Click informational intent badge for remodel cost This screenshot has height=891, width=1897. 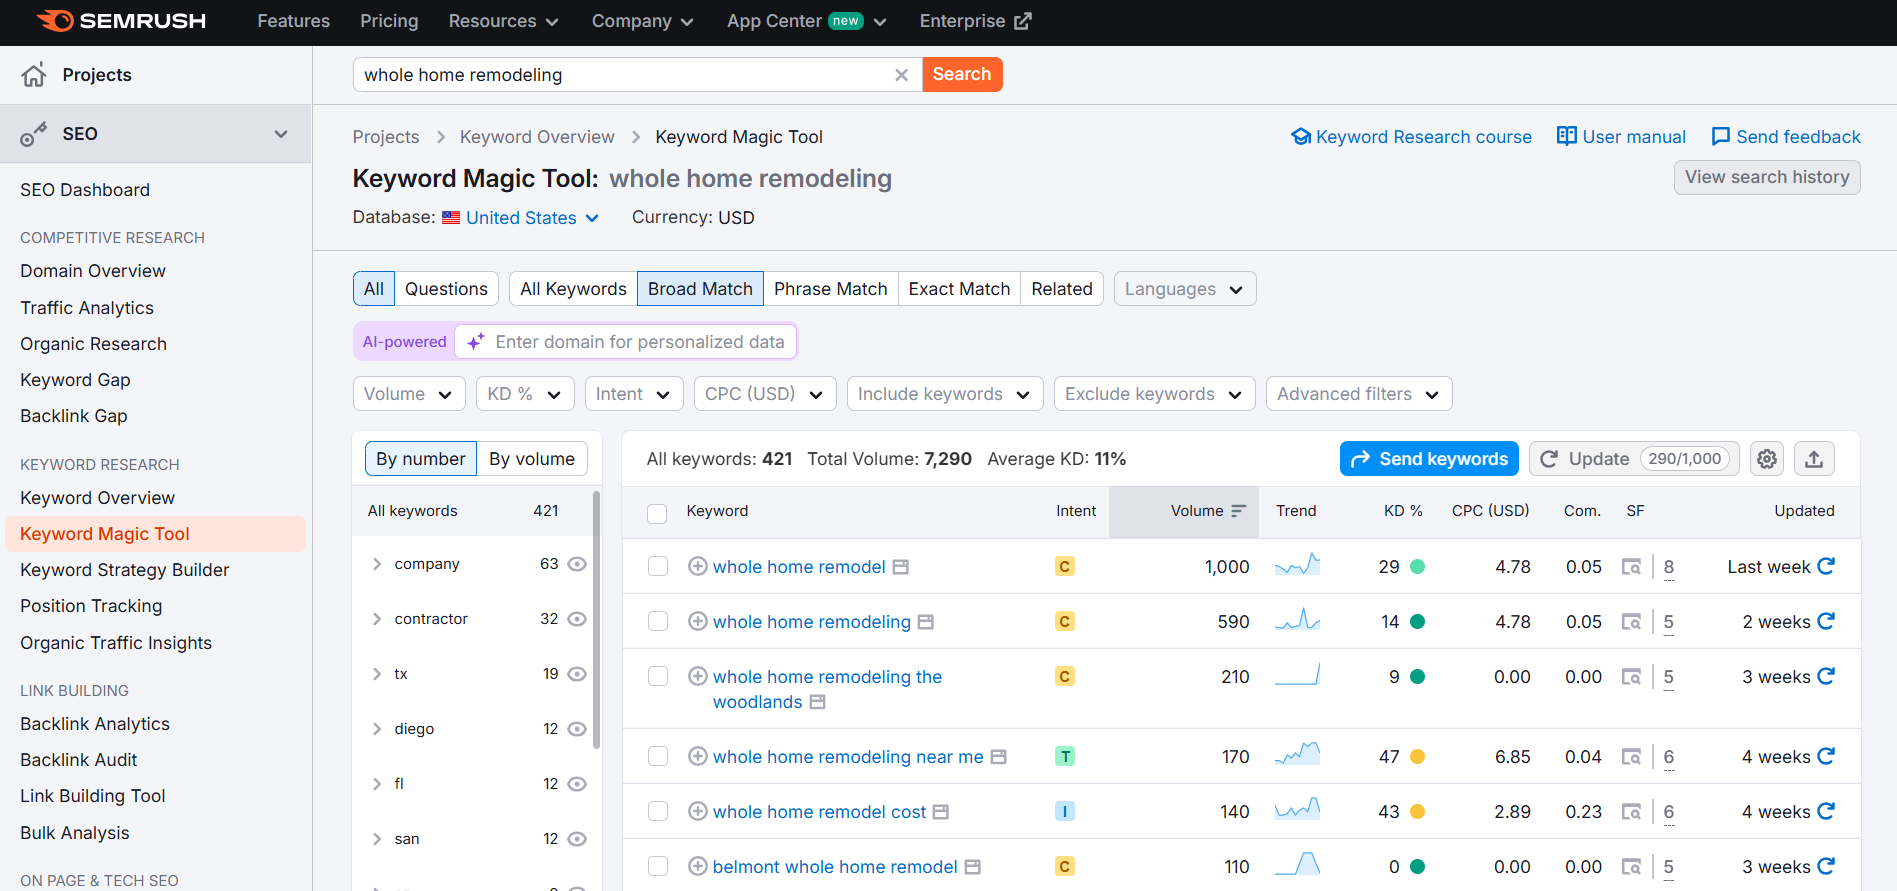(1065, 811)
